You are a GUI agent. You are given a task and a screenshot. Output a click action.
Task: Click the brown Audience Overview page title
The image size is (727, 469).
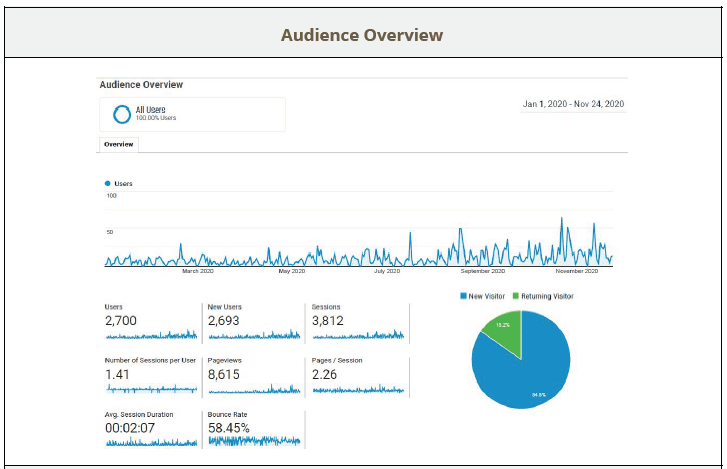362,35
